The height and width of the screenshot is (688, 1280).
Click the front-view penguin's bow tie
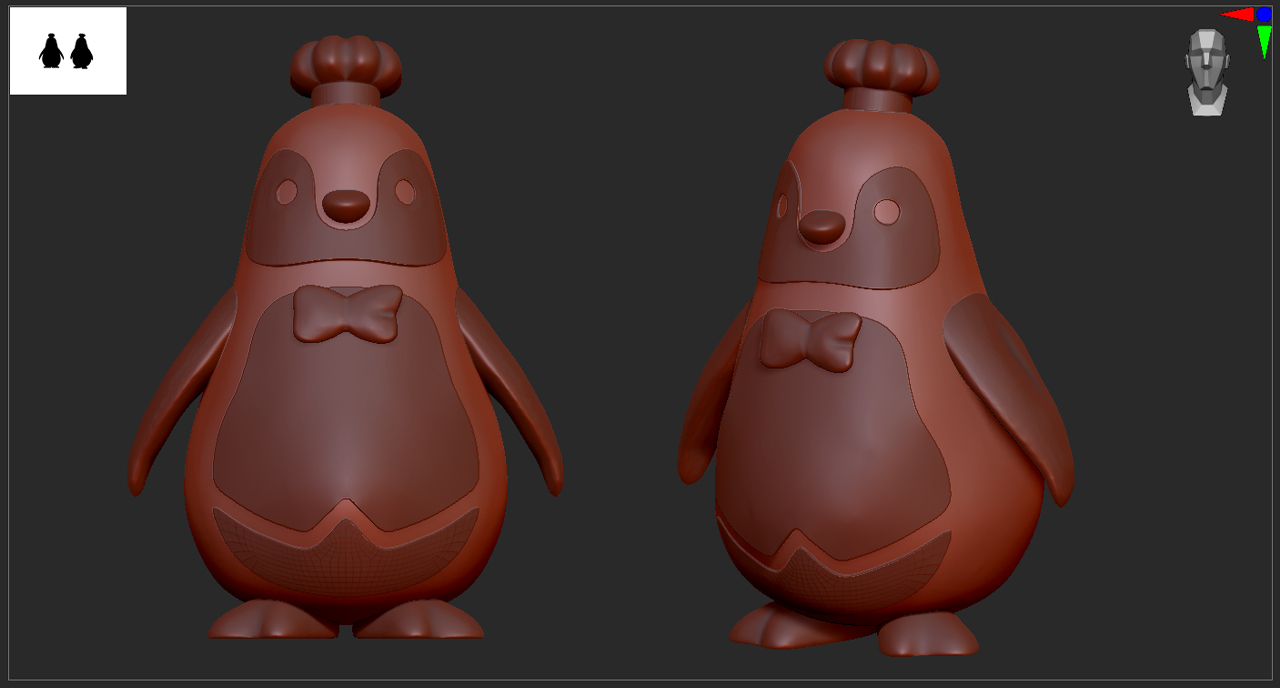coord(347,313)
